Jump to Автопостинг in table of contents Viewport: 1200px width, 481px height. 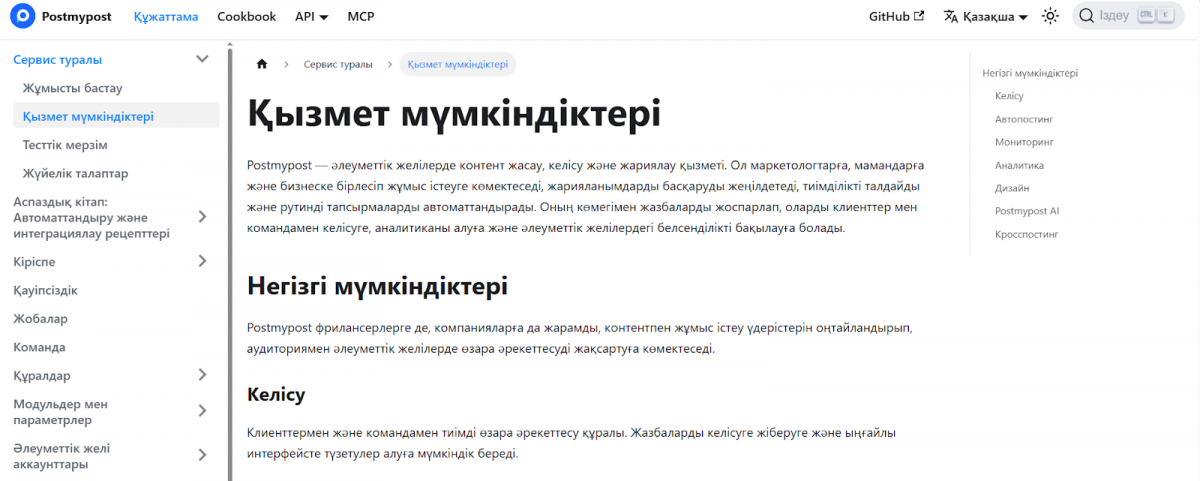click(x=1024, y=119)
